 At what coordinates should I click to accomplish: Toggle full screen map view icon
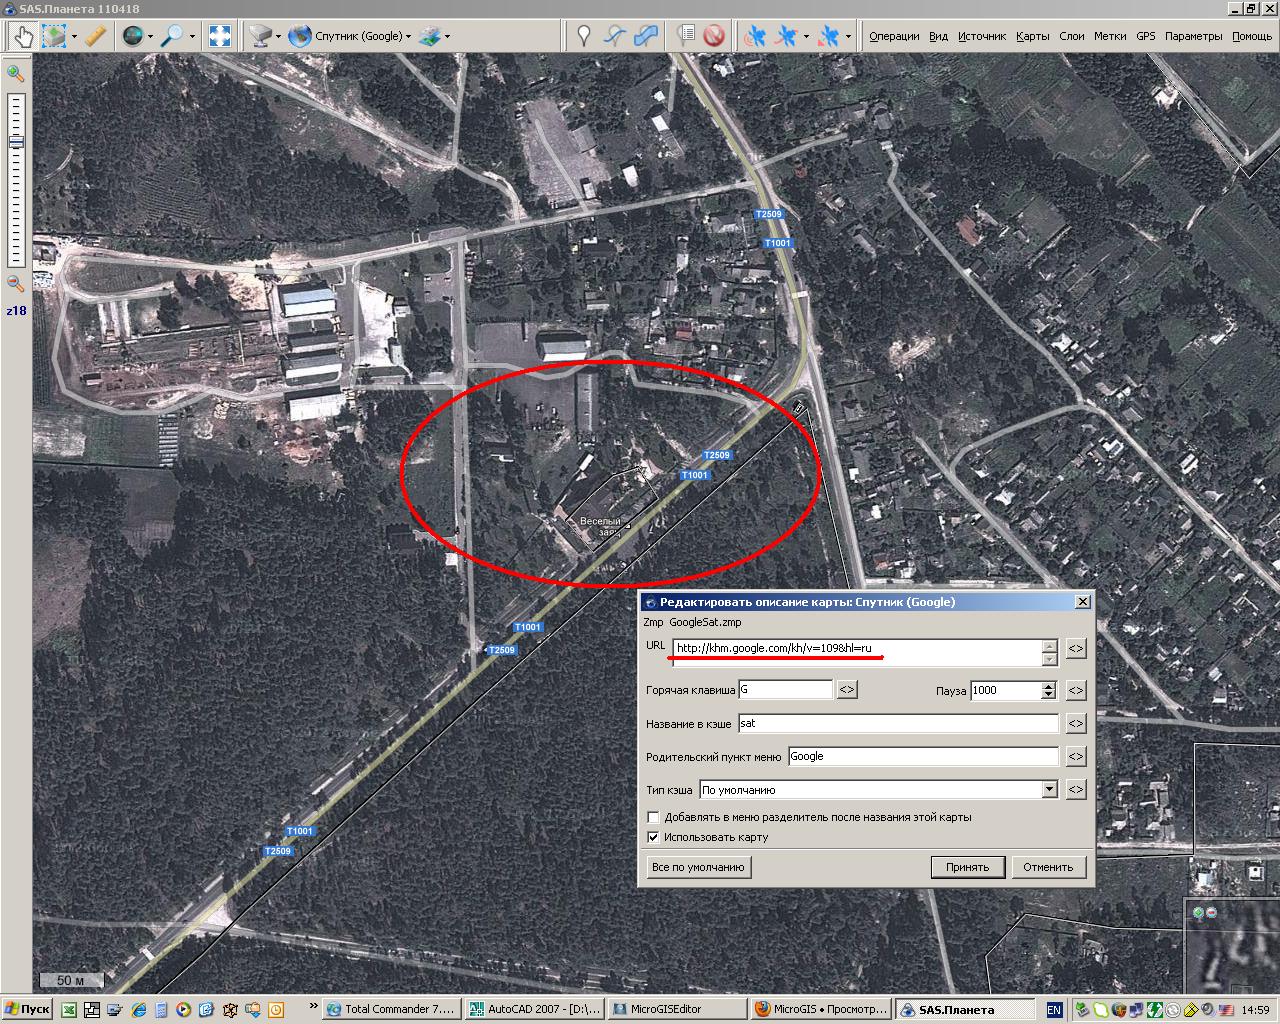(x=219, y=36)
